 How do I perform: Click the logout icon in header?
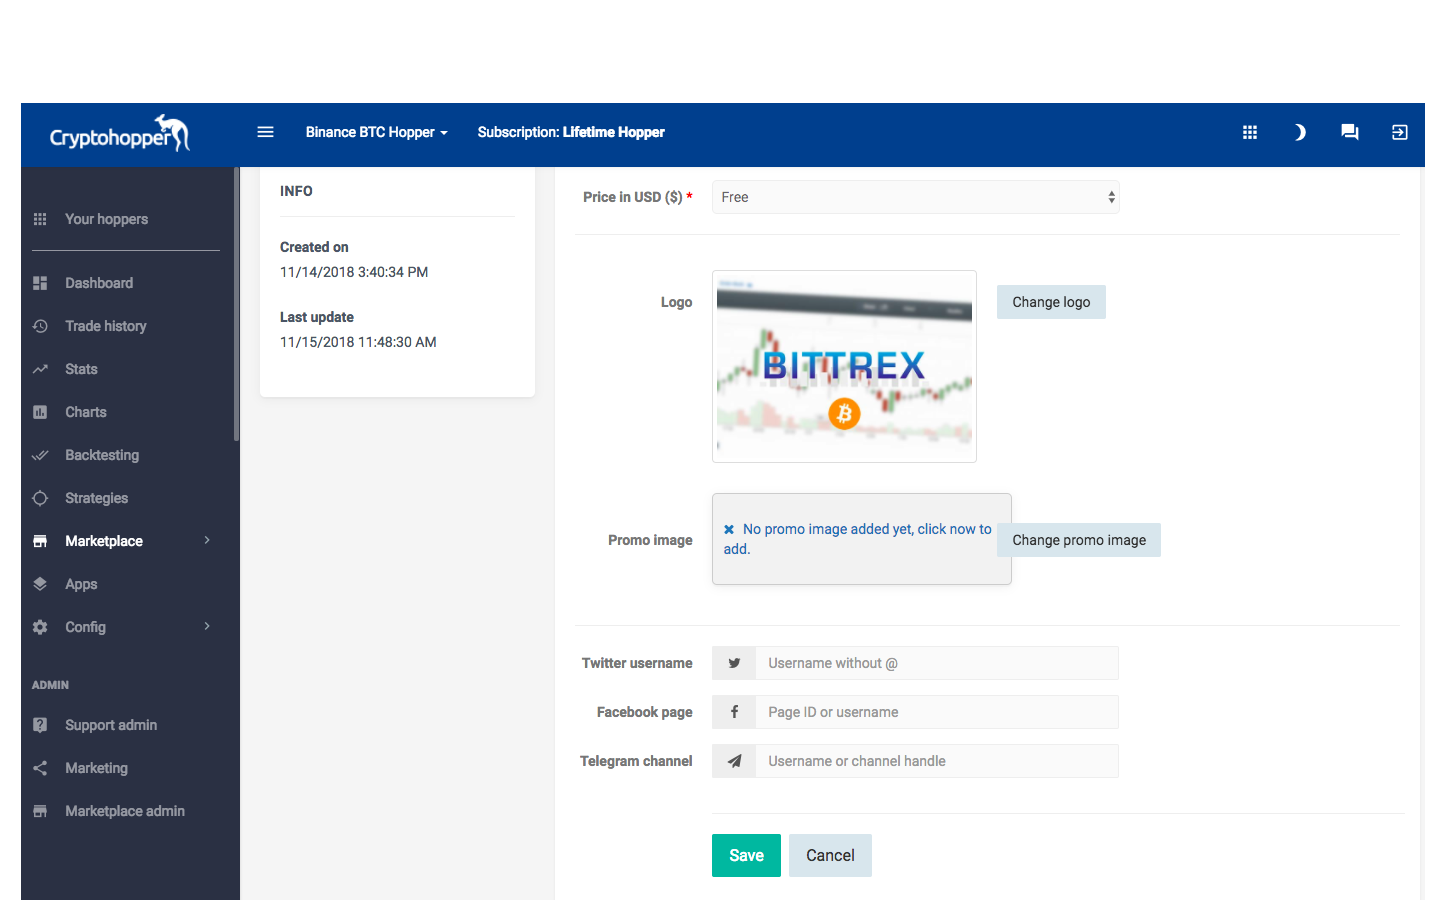pyautogui.click(x=1400, y=132)
